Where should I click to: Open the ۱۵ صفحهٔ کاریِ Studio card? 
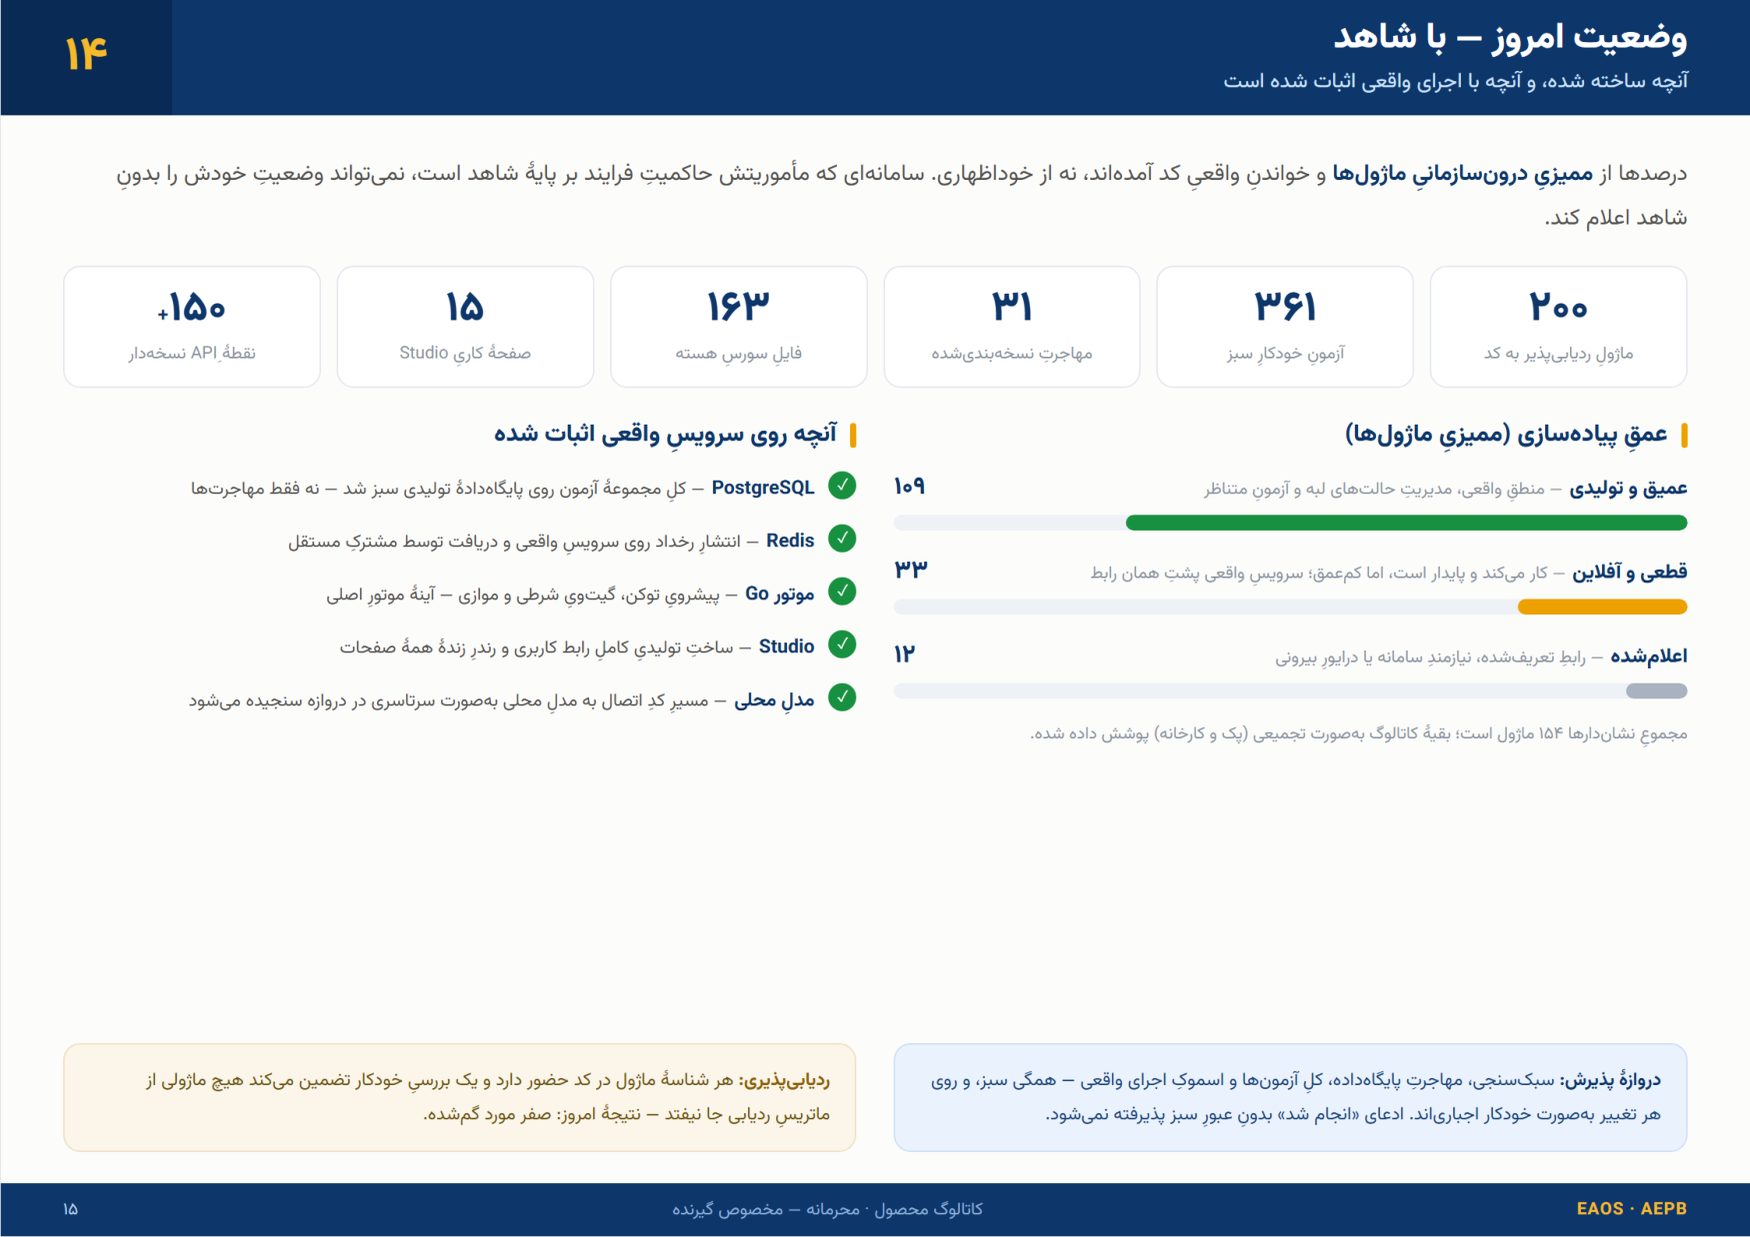(465, 326)
